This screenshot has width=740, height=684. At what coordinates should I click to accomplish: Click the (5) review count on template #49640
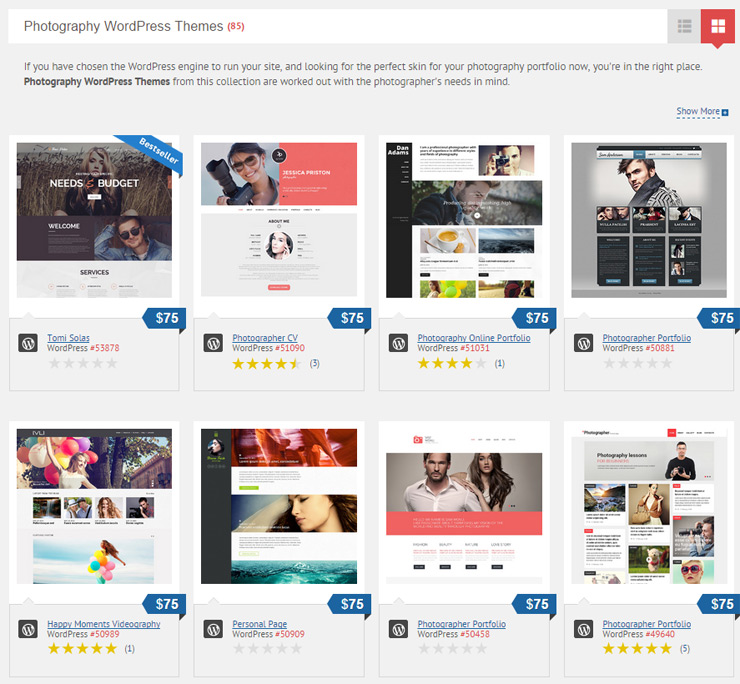[x=685, y=649]
